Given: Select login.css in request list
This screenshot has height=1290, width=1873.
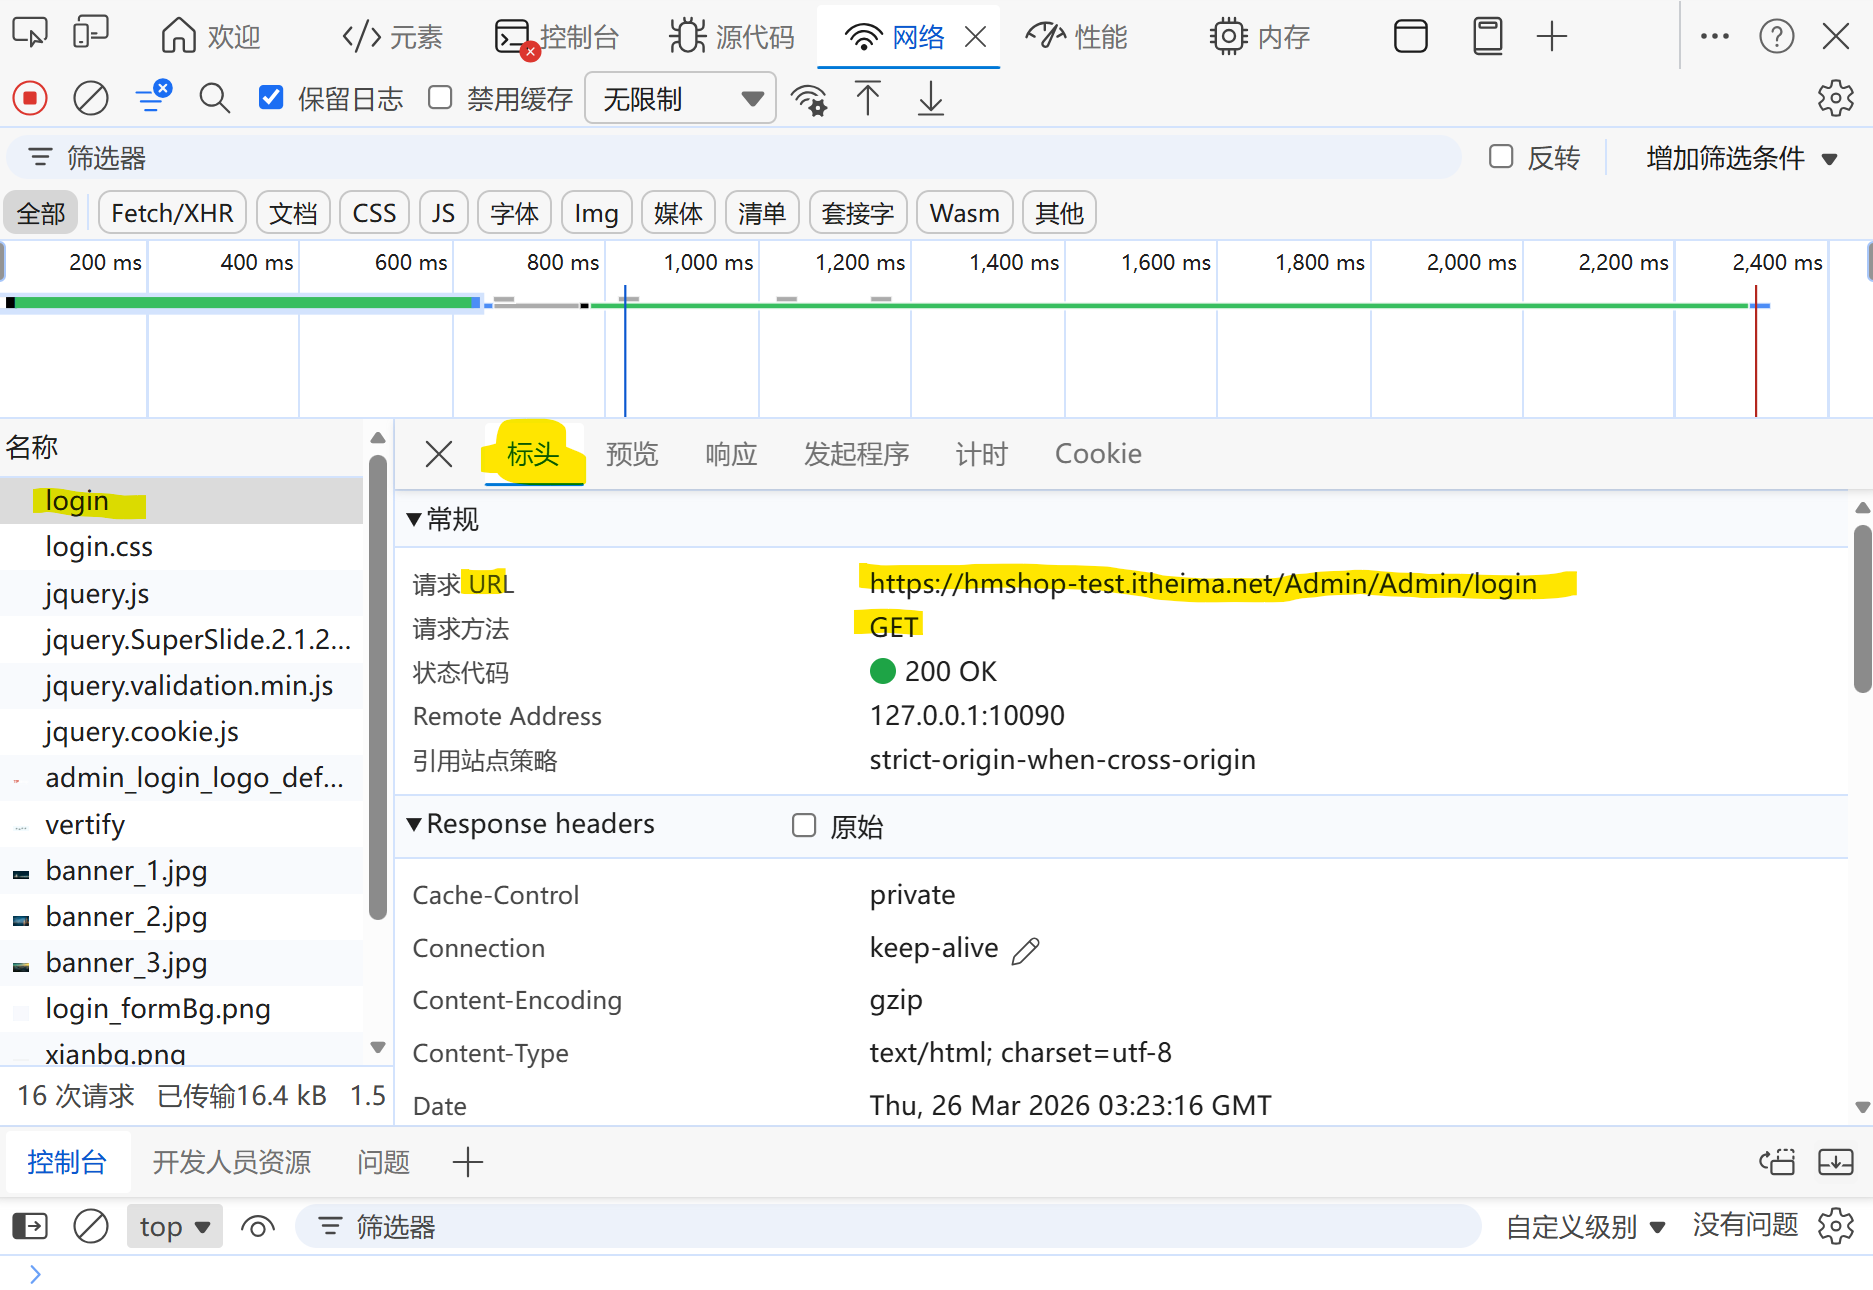Looking at the screenshot, I should point(181,547).
